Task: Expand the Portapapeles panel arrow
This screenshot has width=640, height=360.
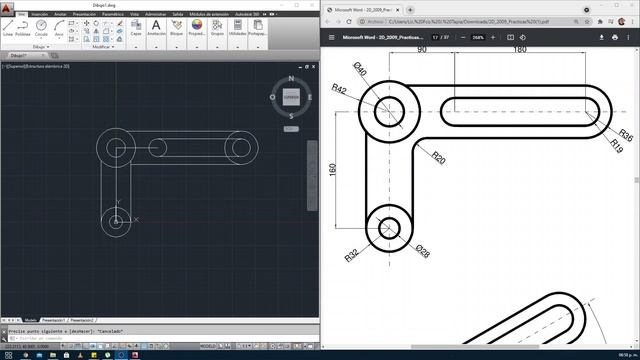Action: point(258,47)
